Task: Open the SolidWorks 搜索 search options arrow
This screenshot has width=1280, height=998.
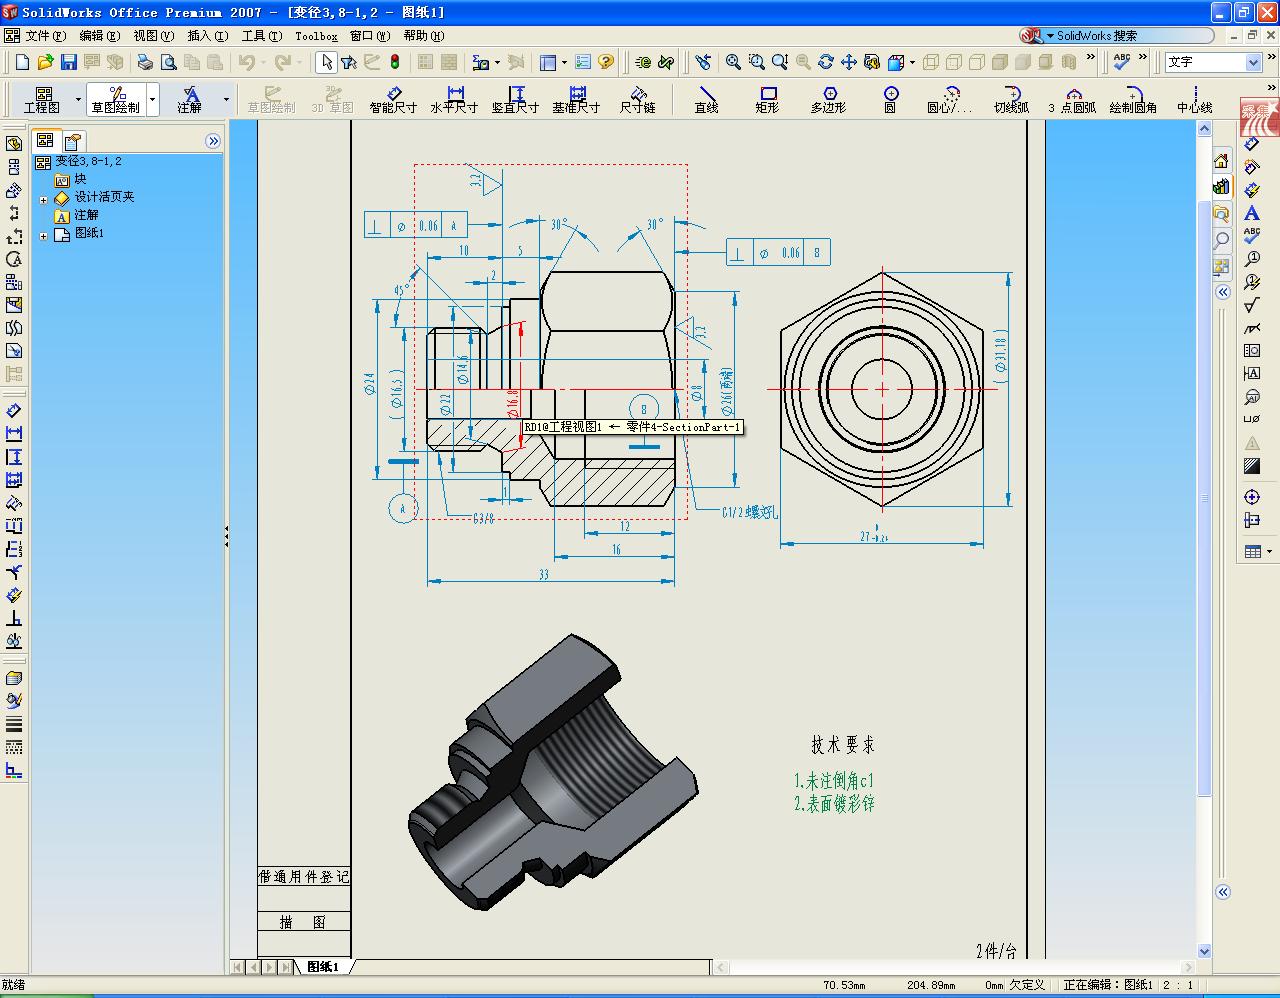Action: pos(1049,36)
